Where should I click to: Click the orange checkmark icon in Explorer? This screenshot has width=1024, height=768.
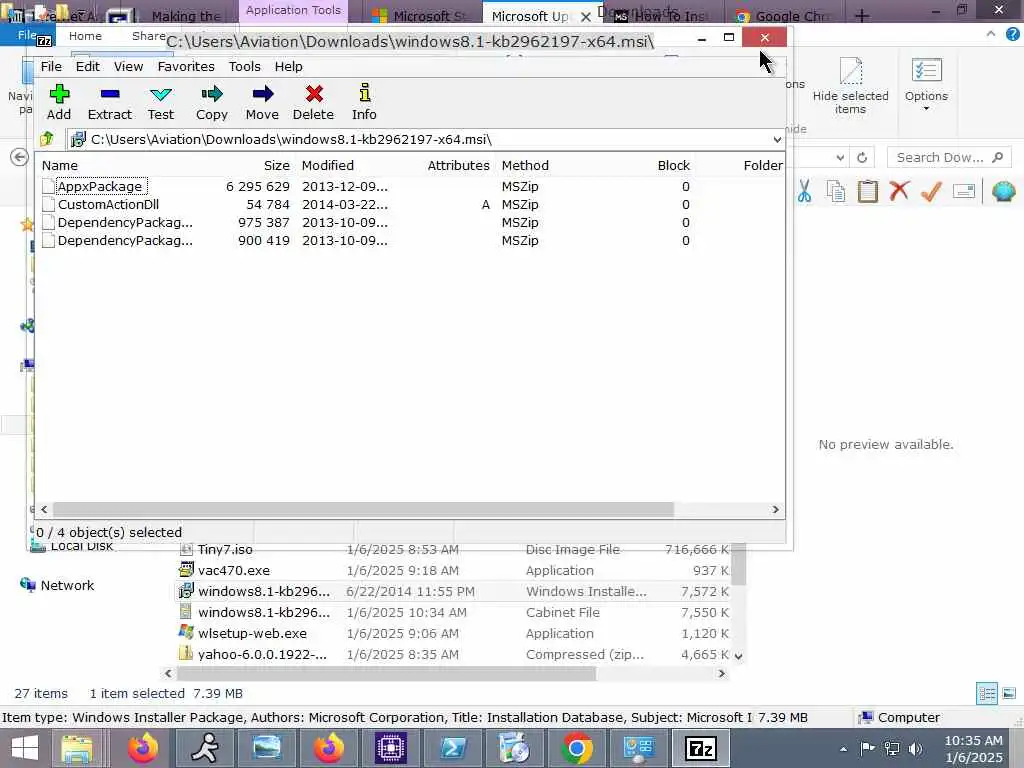click(x=931, y=191)
